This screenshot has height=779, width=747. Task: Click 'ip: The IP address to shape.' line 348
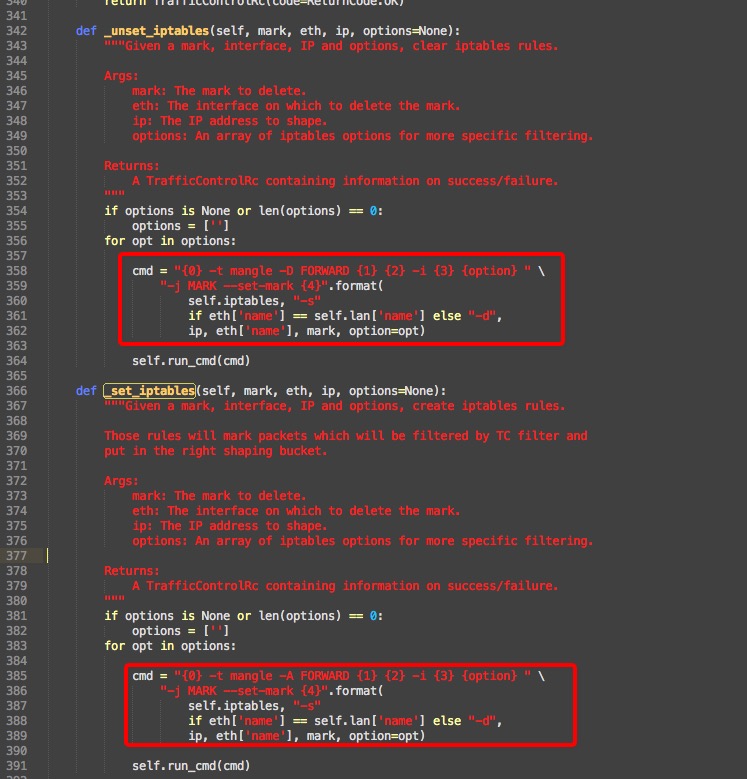[x=229, y=121]
